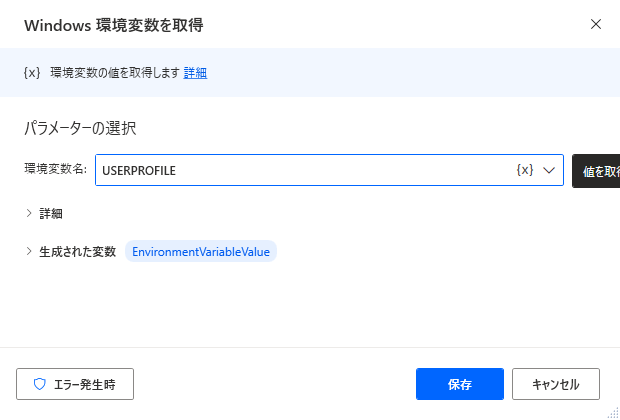Screen dimensions: 620x420
Task: Click the 詳細 expander label text
Action: [x=52, y=213]
